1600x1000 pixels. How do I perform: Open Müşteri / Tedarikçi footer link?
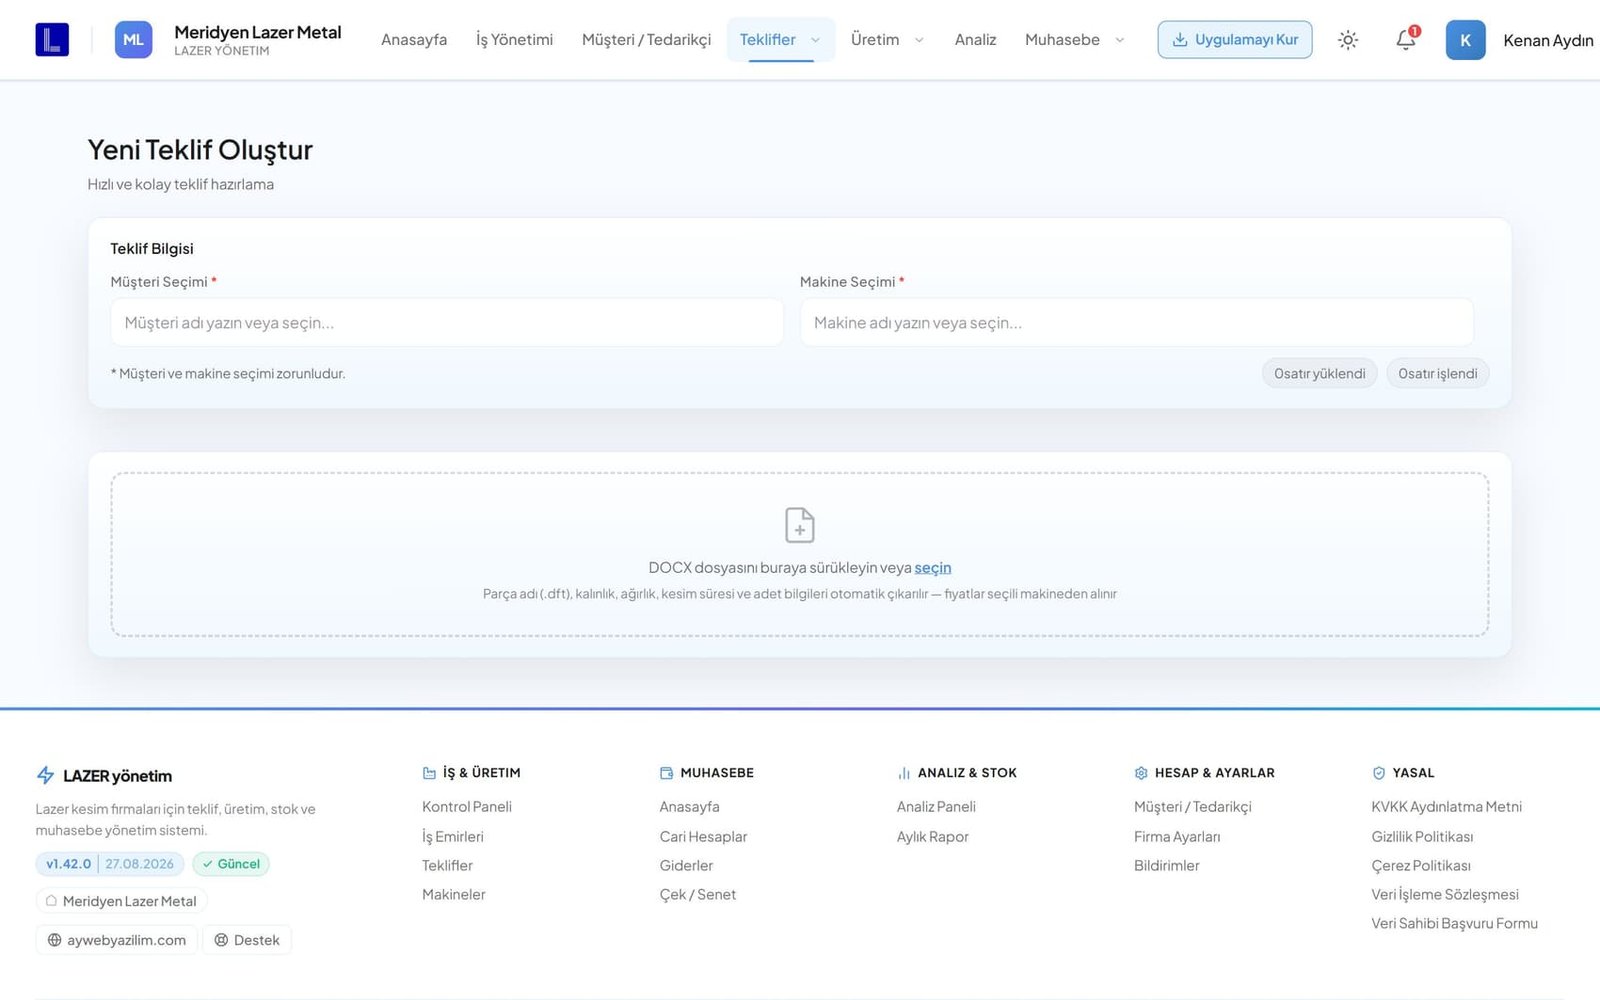coord(1193,807)
